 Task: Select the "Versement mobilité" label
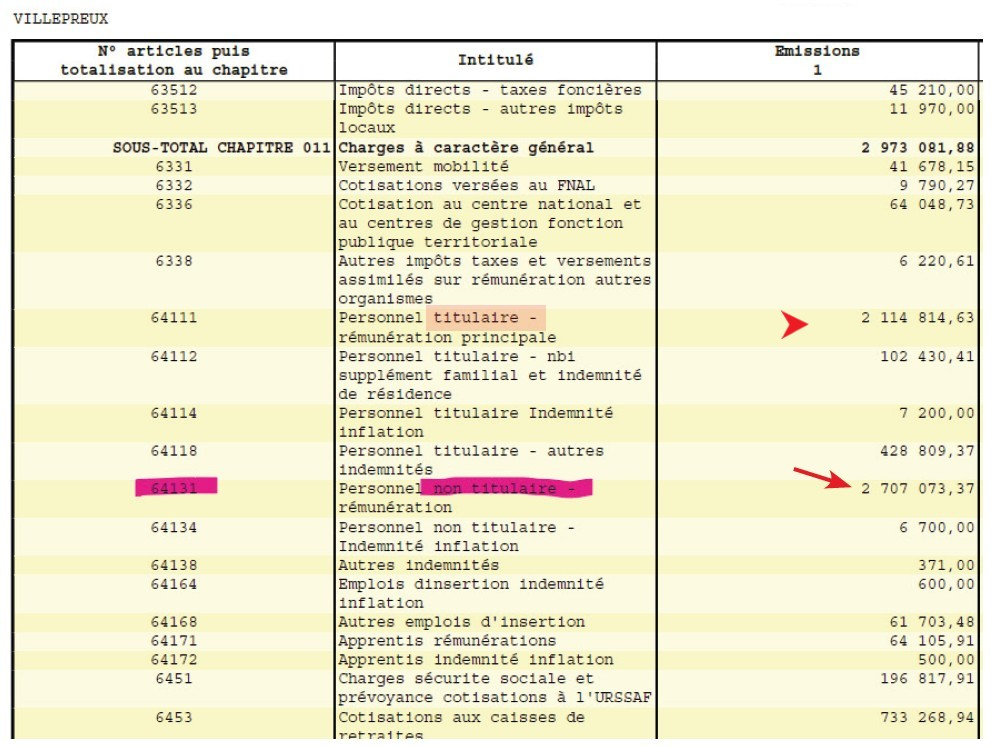(423, 166)
